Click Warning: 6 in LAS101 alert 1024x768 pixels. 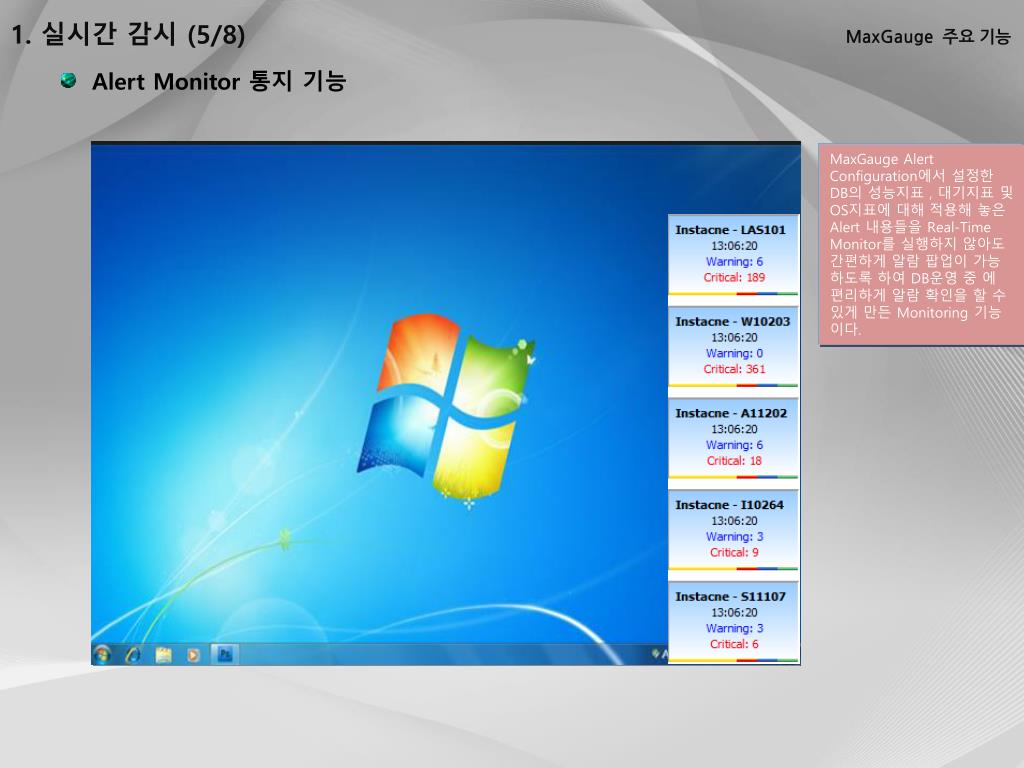734,261
